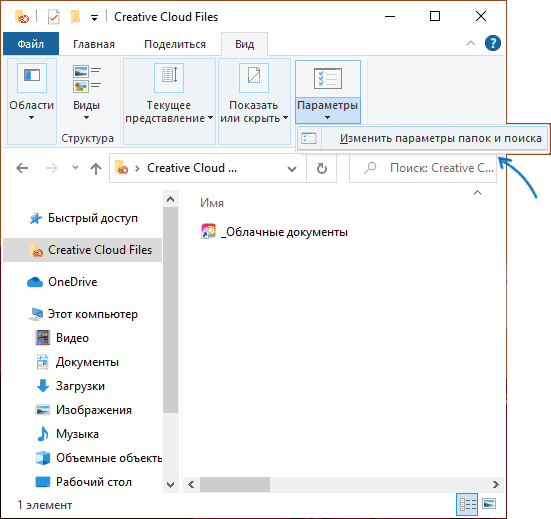Go up one level with up arrow
This screenshot has height=519, width=551.
click(96, 168)
